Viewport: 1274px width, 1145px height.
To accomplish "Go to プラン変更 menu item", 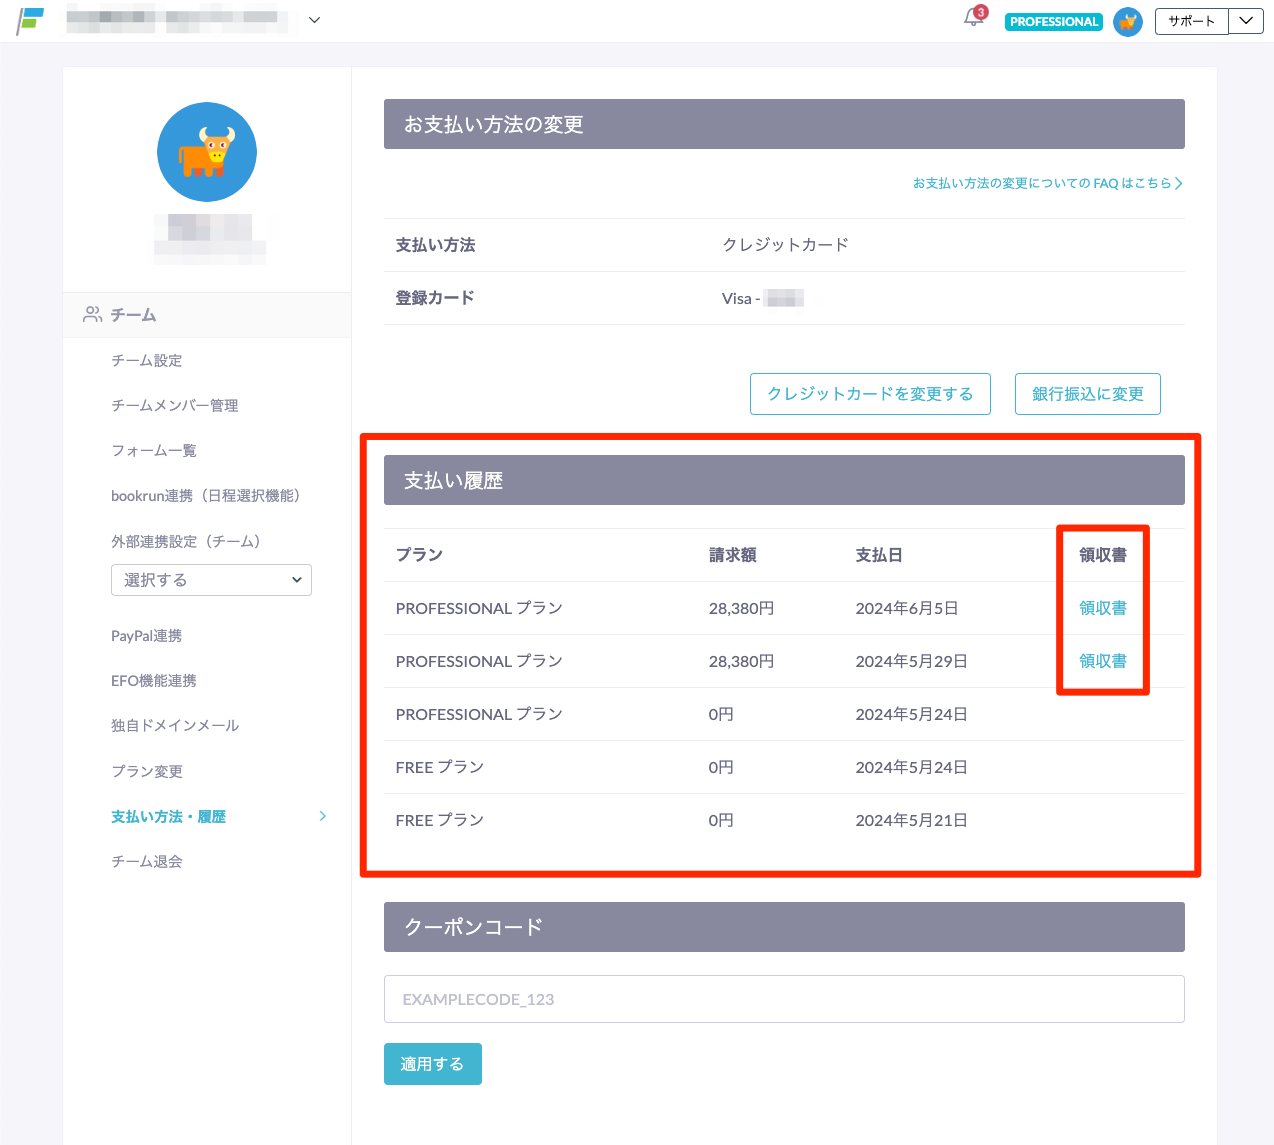I will point(147,771).
